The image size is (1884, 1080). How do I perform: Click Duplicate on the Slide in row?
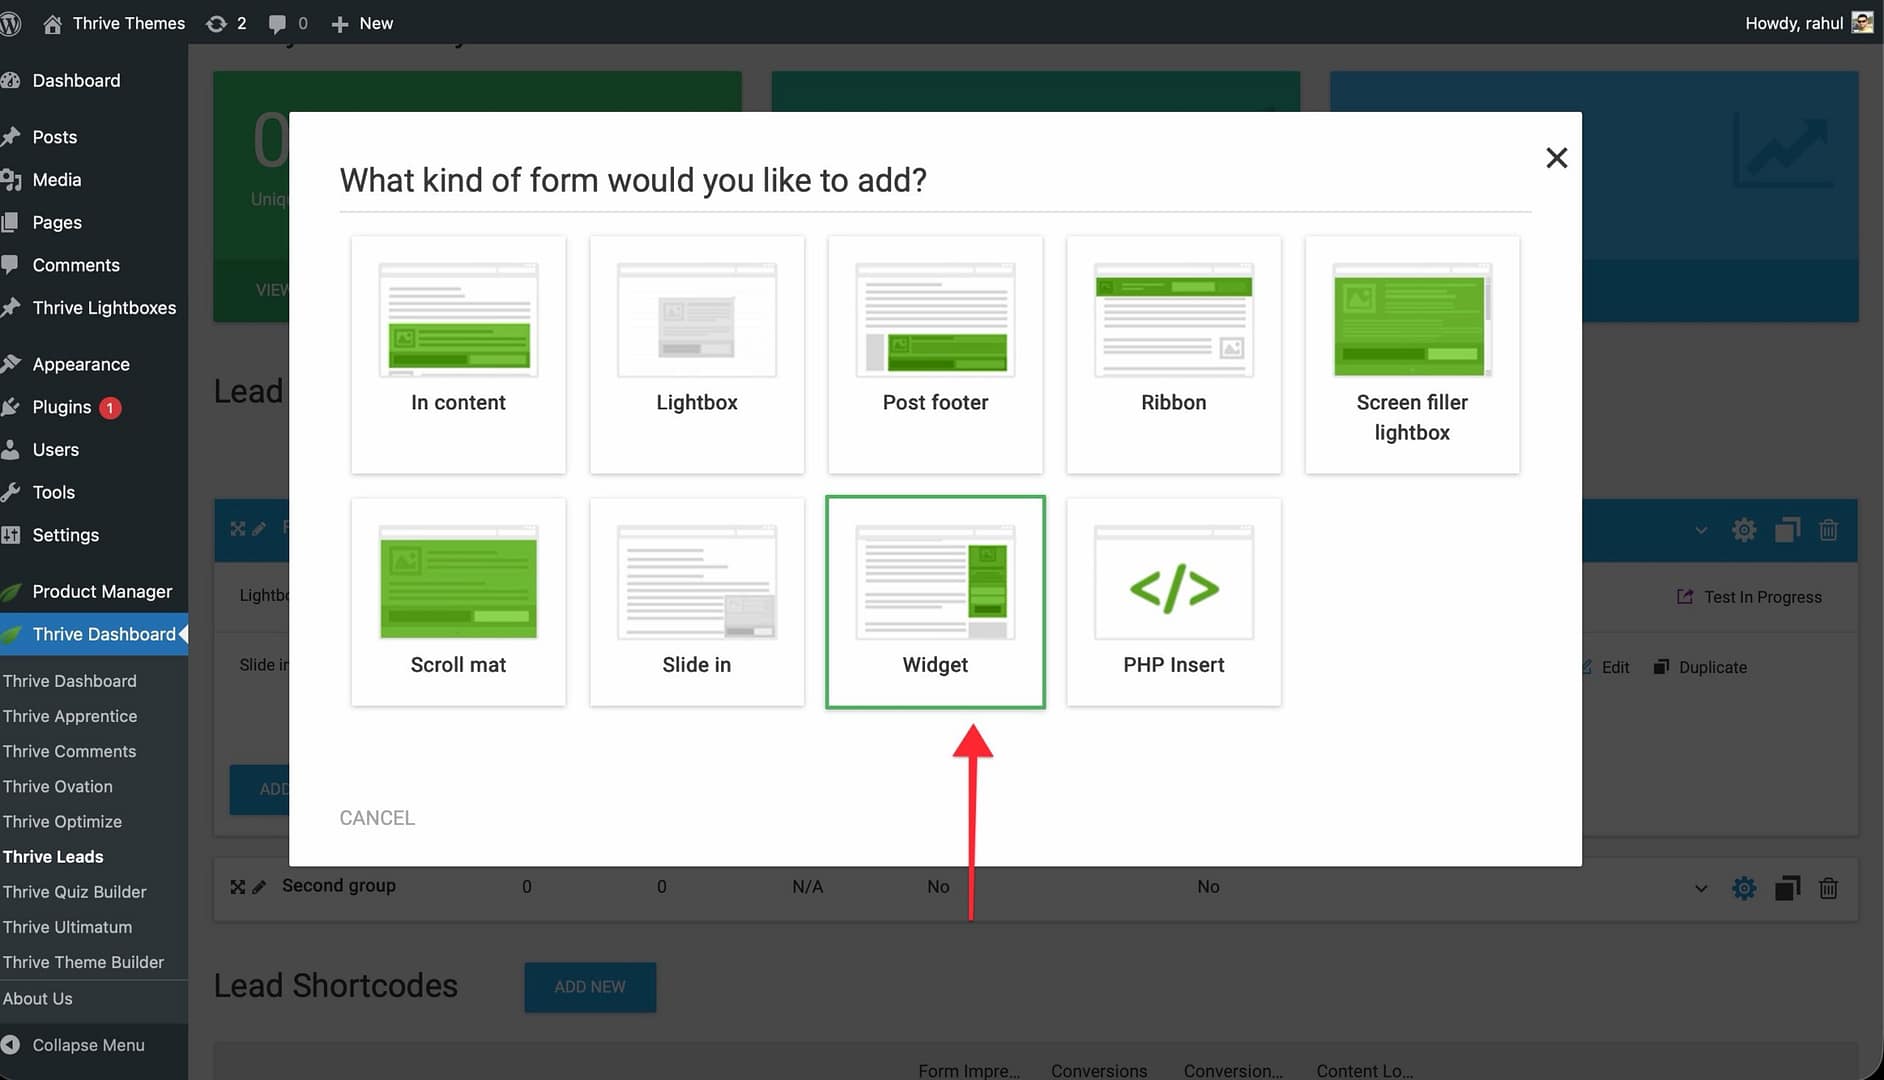(1700, 667)
